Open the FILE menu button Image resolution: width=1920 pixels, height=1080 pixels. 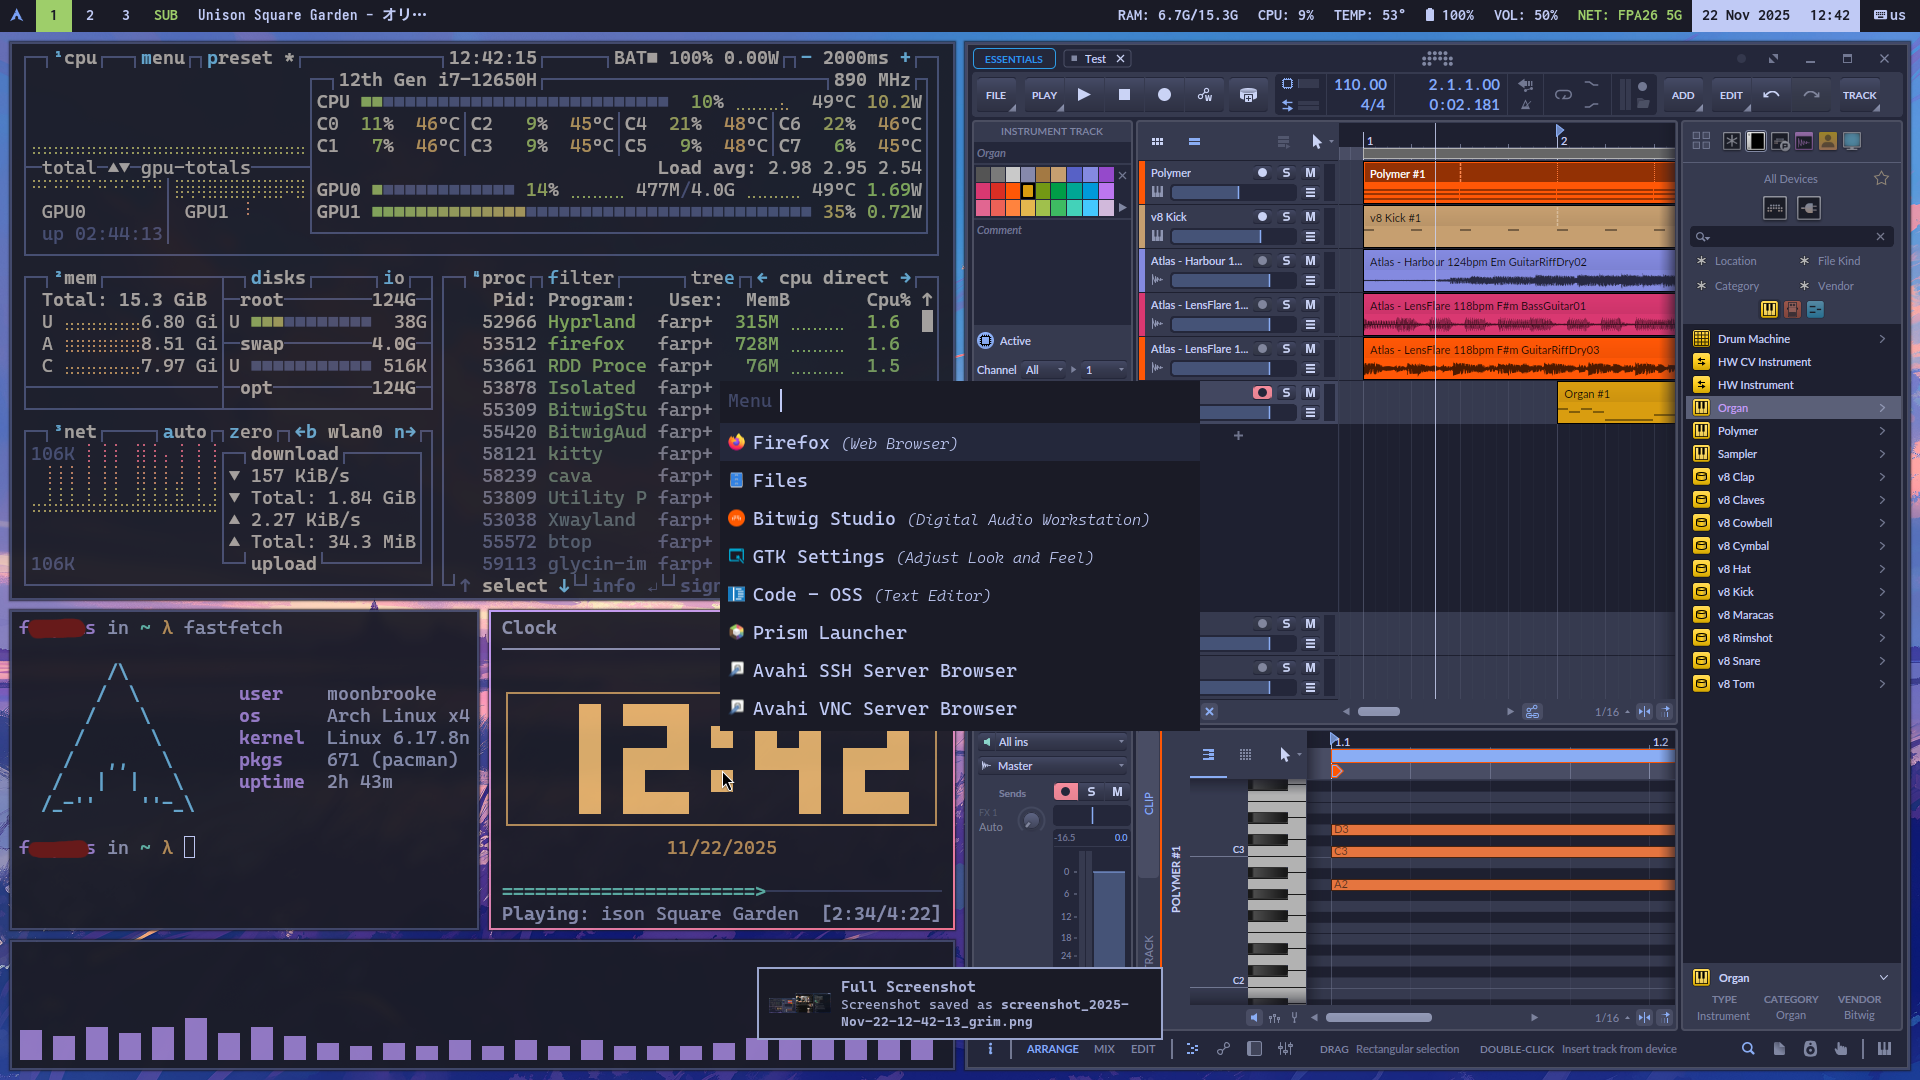coord(996,96)
